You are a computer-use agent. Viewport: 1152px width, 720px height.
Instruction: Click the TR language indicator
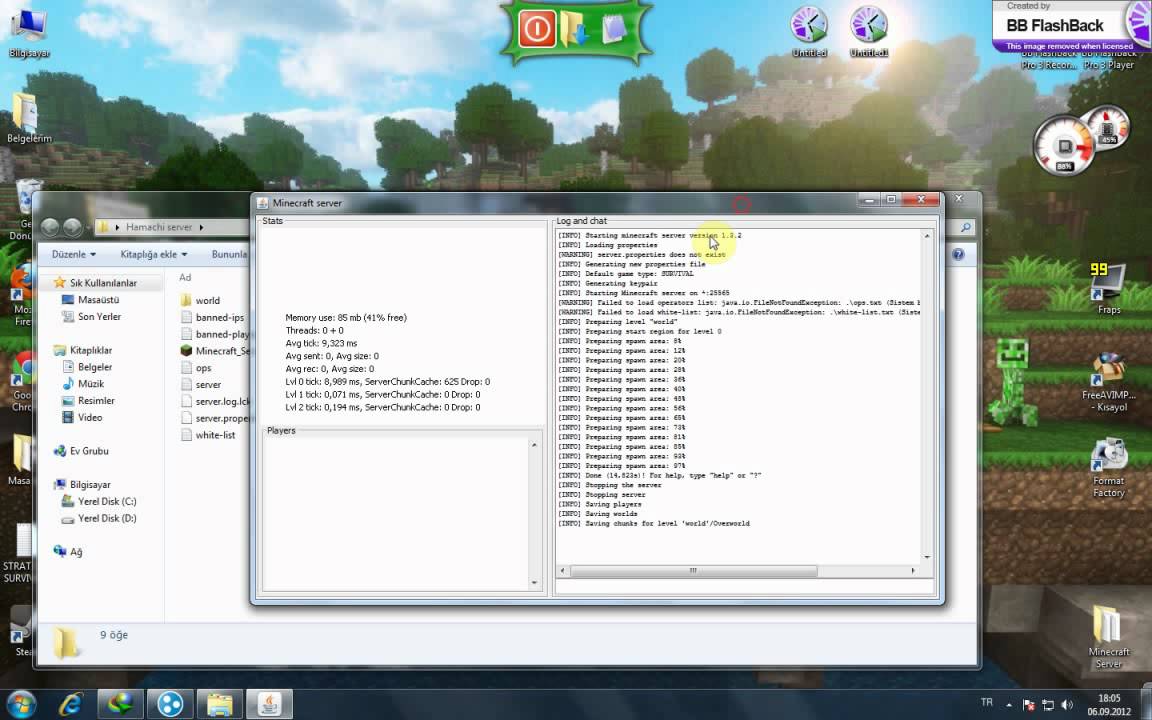(986, 703)
